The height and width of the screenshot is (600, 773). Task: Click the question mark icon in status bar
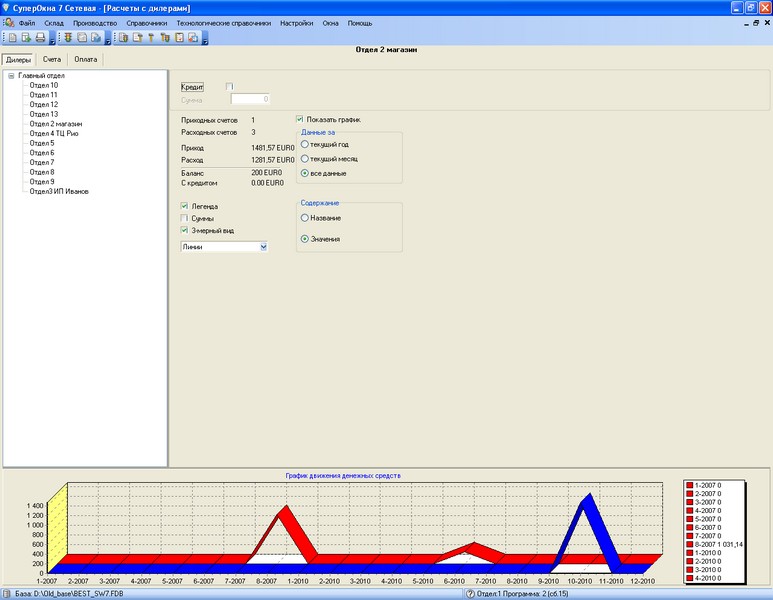pos(470,594)
